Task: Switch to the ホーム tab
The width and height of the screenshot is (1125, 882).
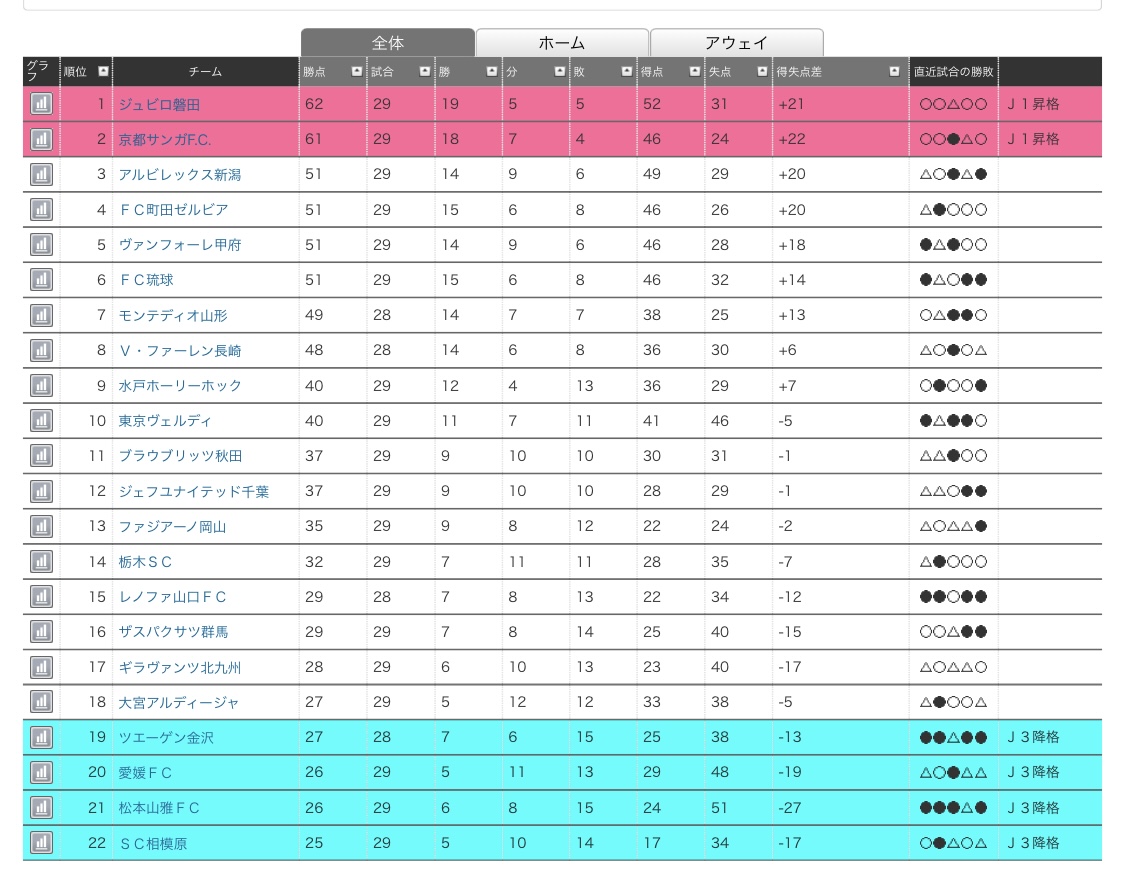Action: click(x=561, y=43)
